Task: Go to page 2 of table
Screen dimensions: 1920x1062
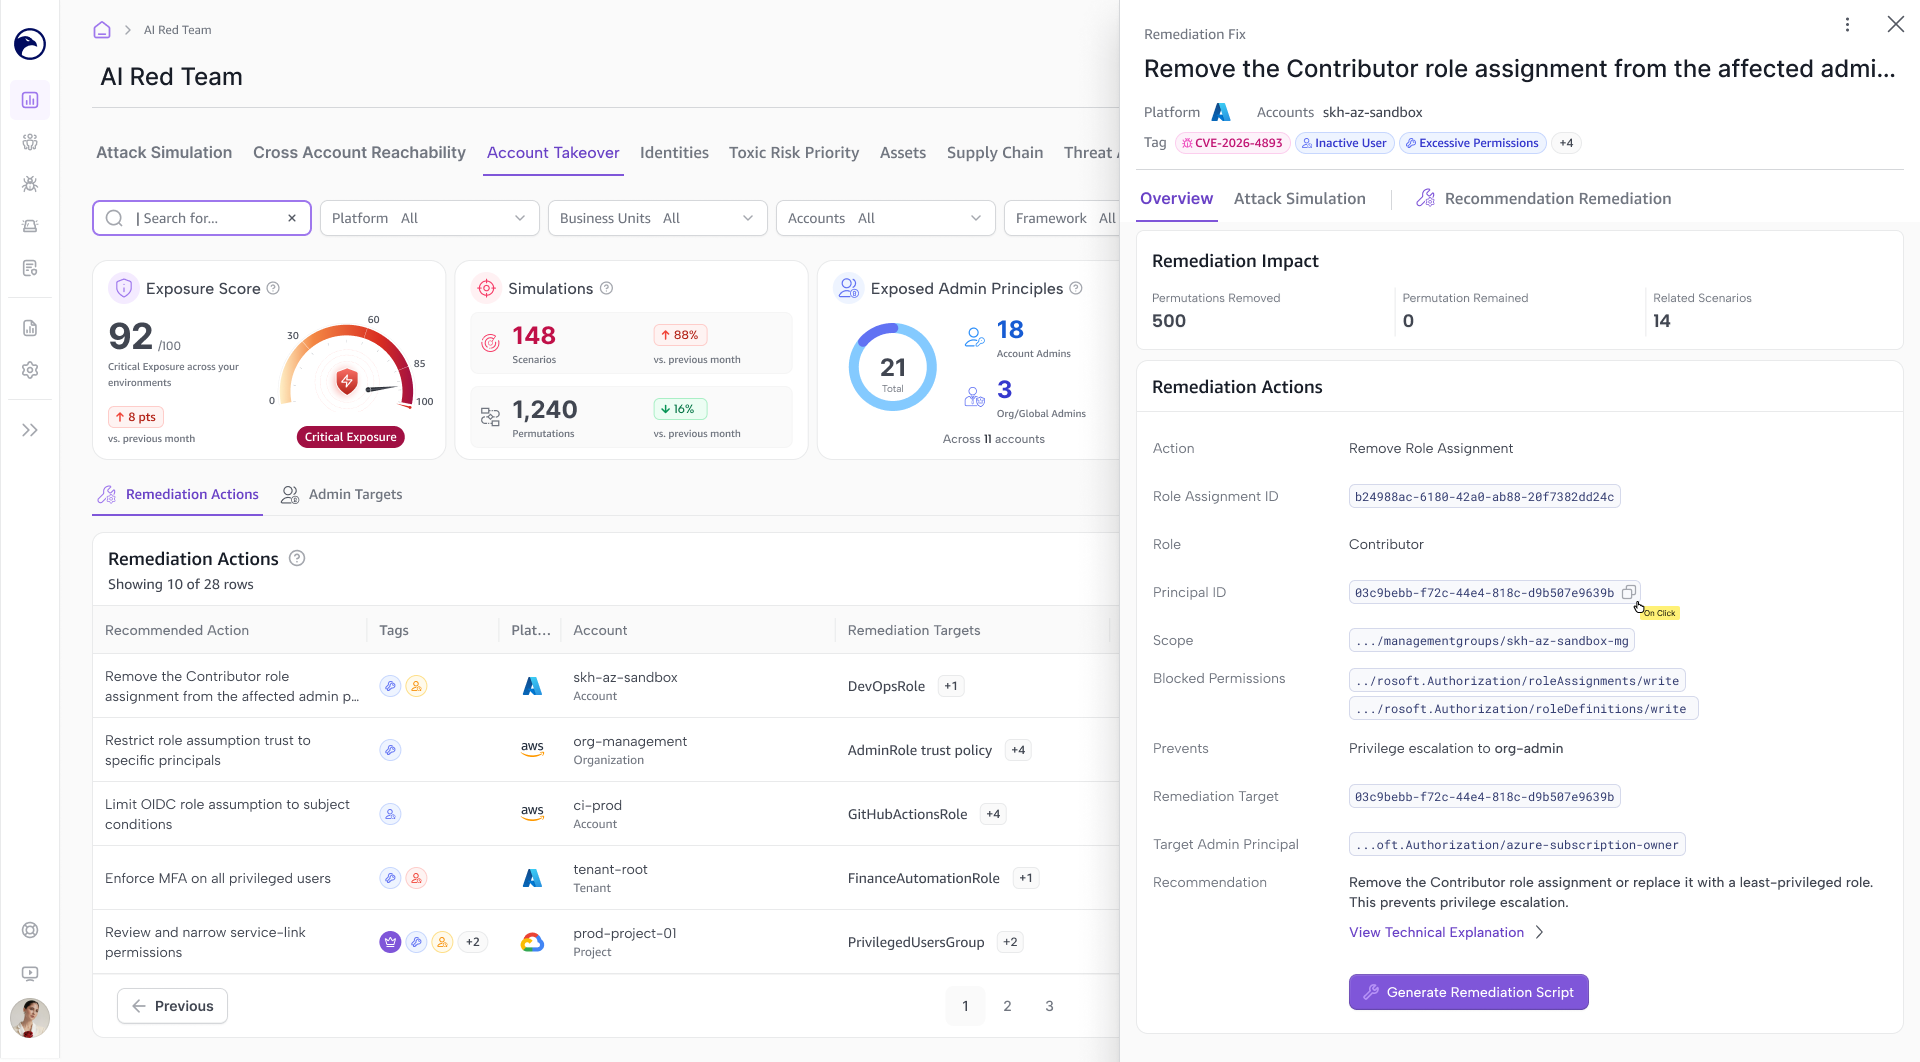Action: (1007, 1006)
